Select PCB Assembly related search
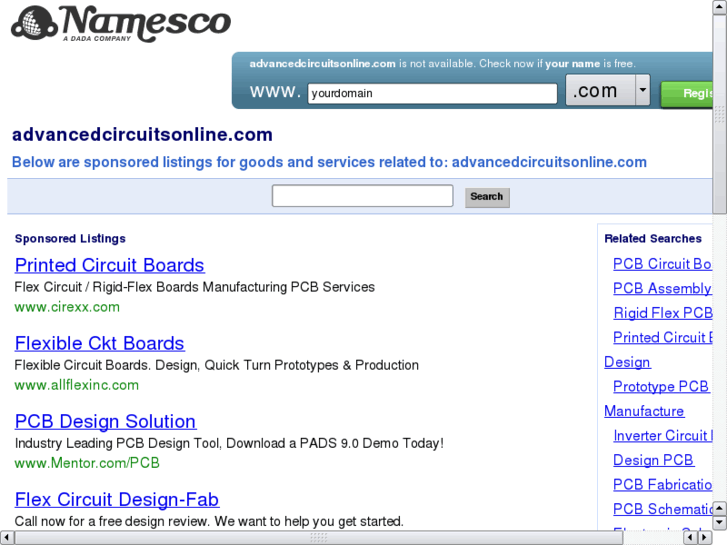The width and height of the screenshot is (727, 545). click(x=661, y=289)
